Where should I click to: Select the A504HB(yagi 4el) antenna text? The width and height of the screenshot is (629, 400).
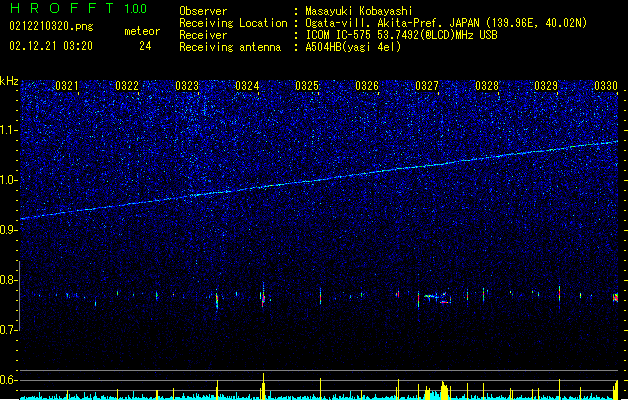[353, 47]
